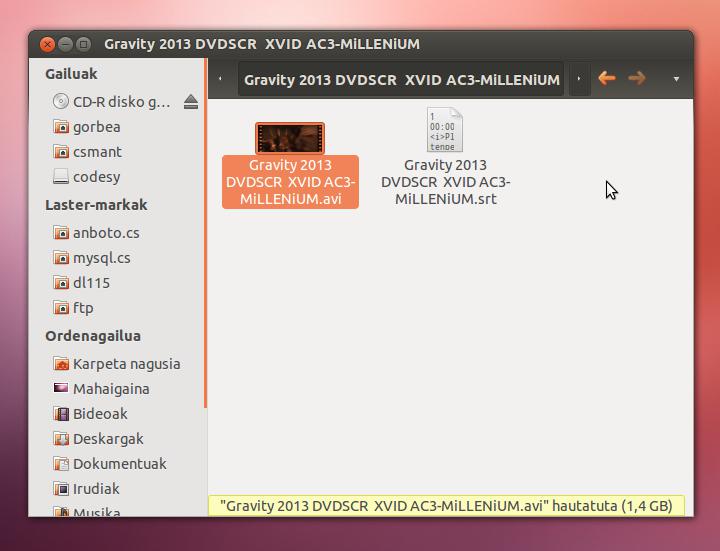Close the file manager window
Viewport: 720px width, 551px height.
tap(47, 44)
